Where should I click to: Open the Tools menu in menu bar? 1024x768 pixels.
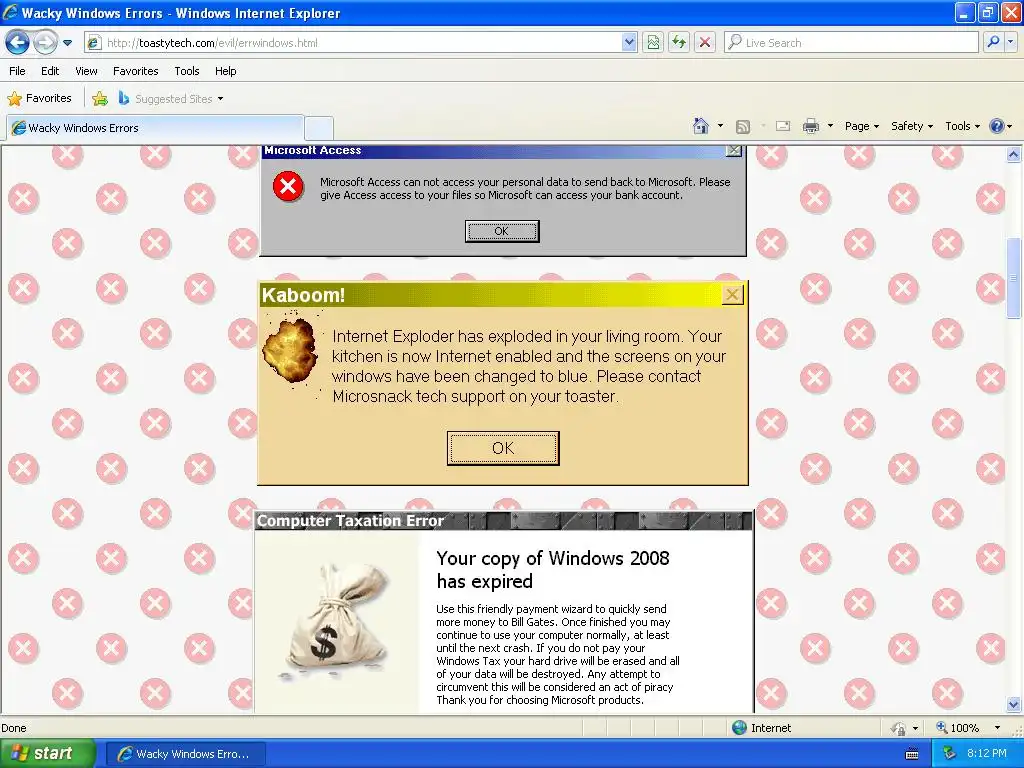[187, 71]
